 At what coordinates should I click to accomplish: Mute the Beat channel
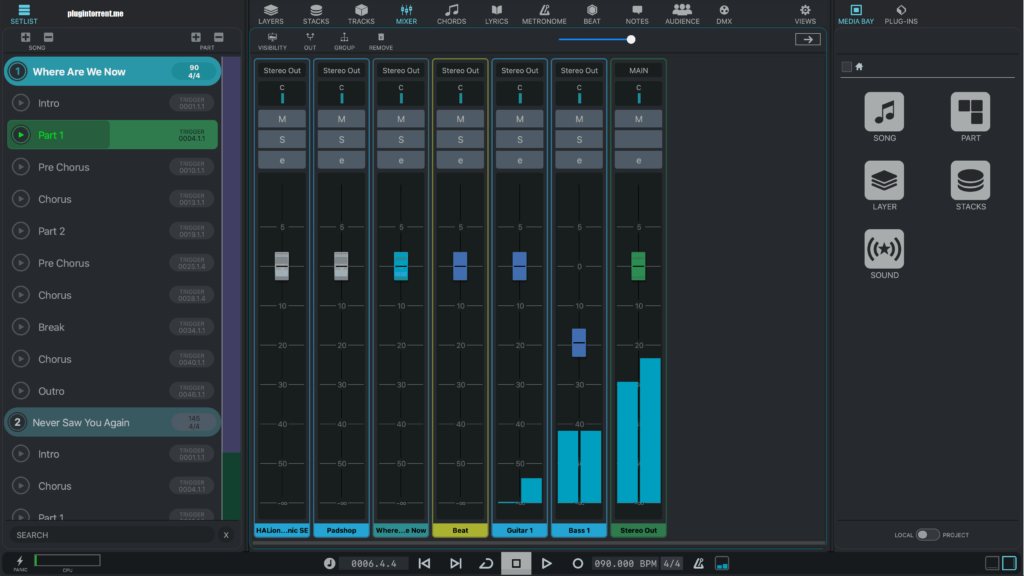460,119
